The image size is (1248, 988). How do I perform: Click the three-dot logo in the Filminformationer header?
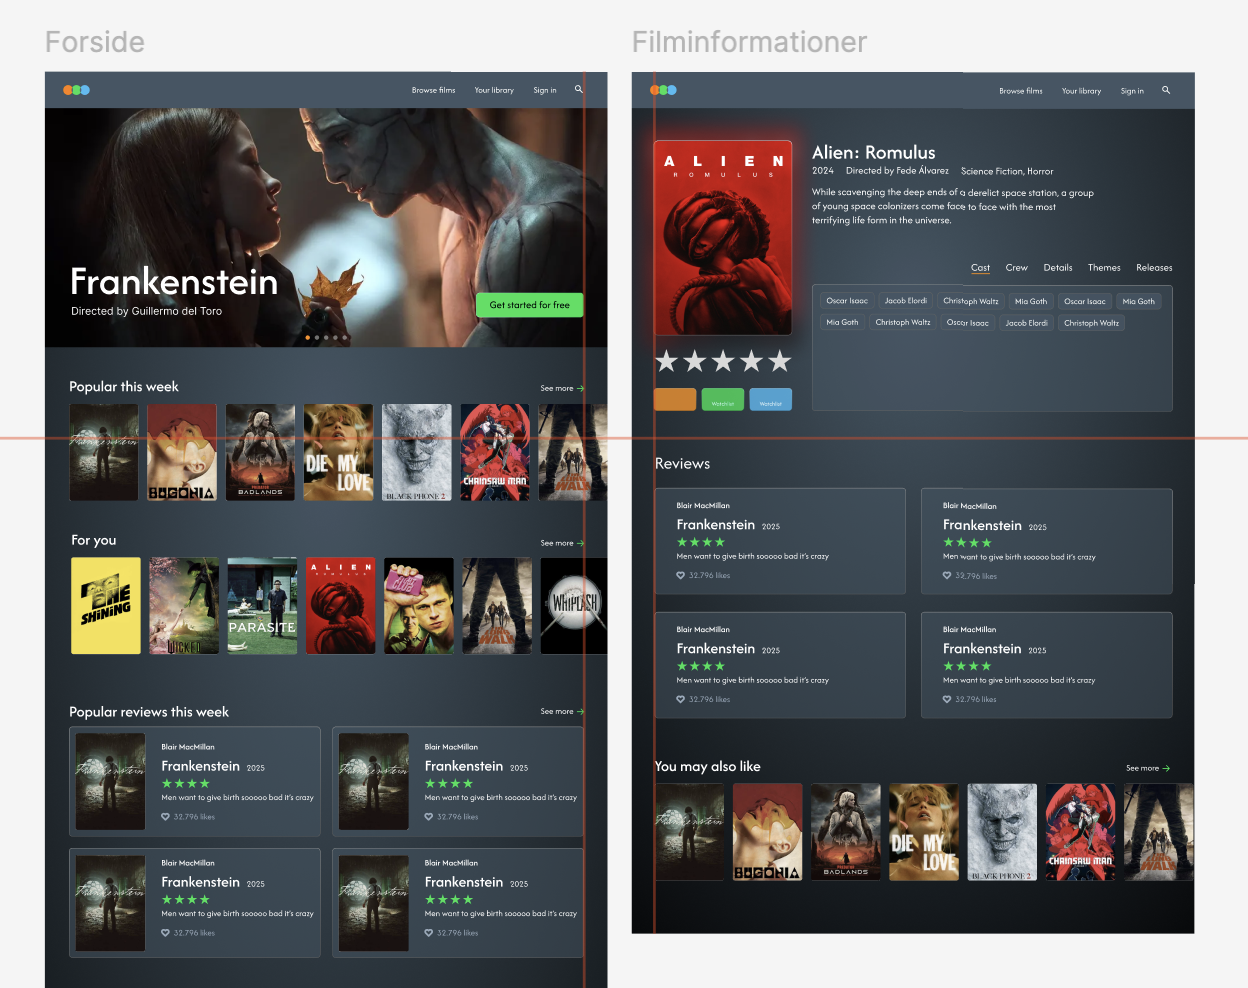pyautogui.click(x=663, y=90)
